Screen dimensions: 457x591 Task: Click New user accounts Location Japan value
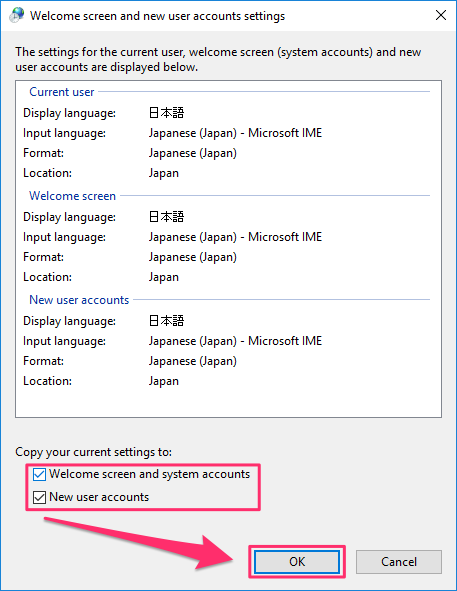[x=164, y=381]
